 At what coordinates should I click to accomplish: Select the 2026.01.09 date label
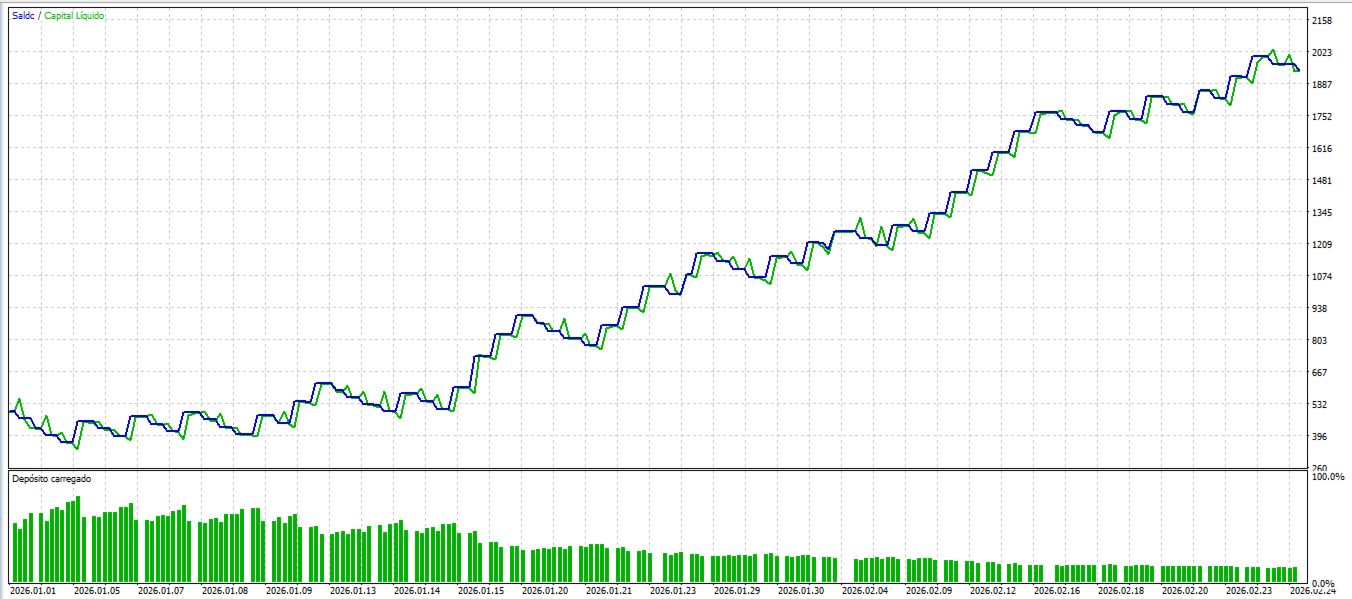click(x=289, y=591)
